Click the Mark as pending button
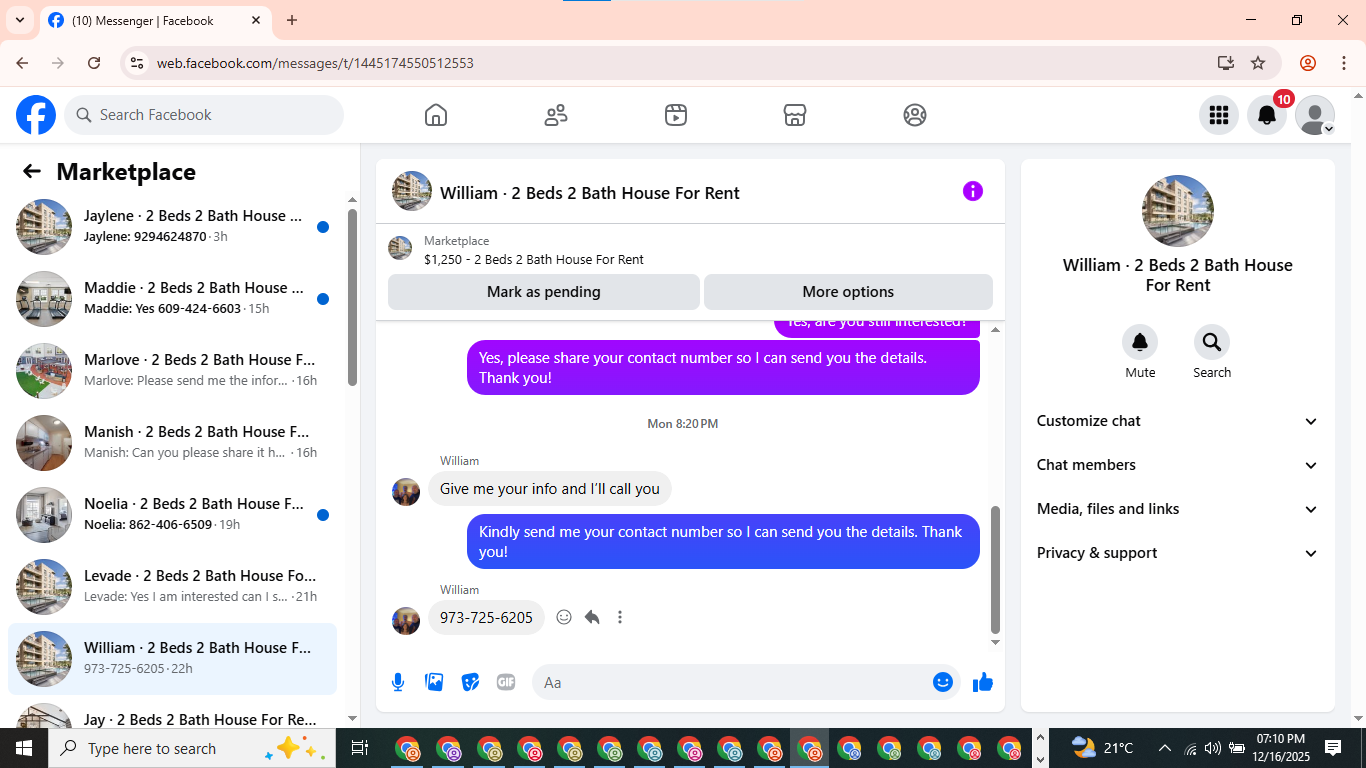This screenshot has width=1366, height=768. (x=544, y=292)
